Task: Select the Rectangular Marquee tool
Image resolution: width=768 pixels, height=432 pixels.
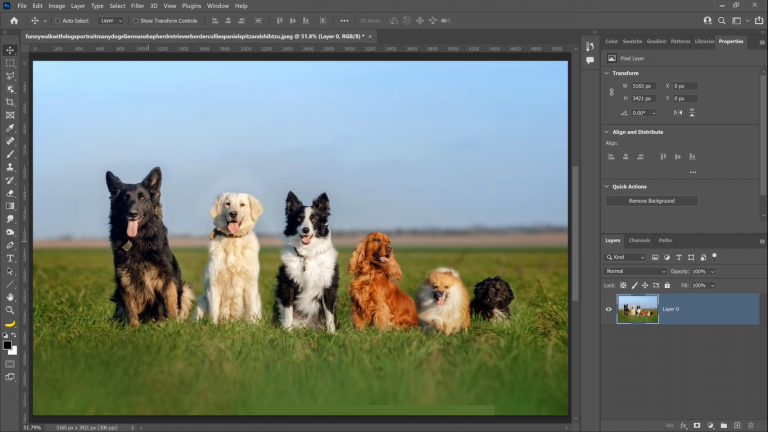Action: click(10, 63)
